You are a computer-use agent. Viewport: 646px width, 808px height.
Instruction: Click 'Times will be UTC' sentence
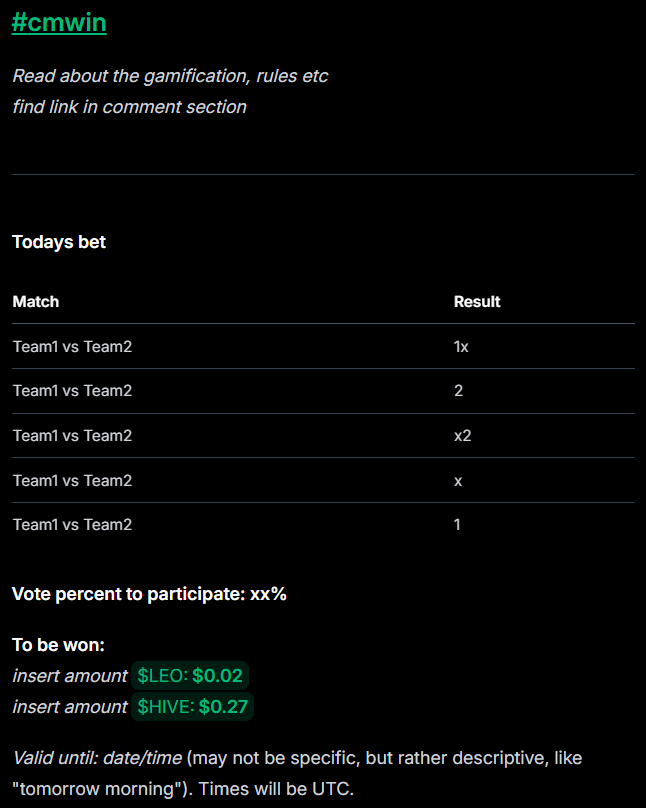(276, 789)
